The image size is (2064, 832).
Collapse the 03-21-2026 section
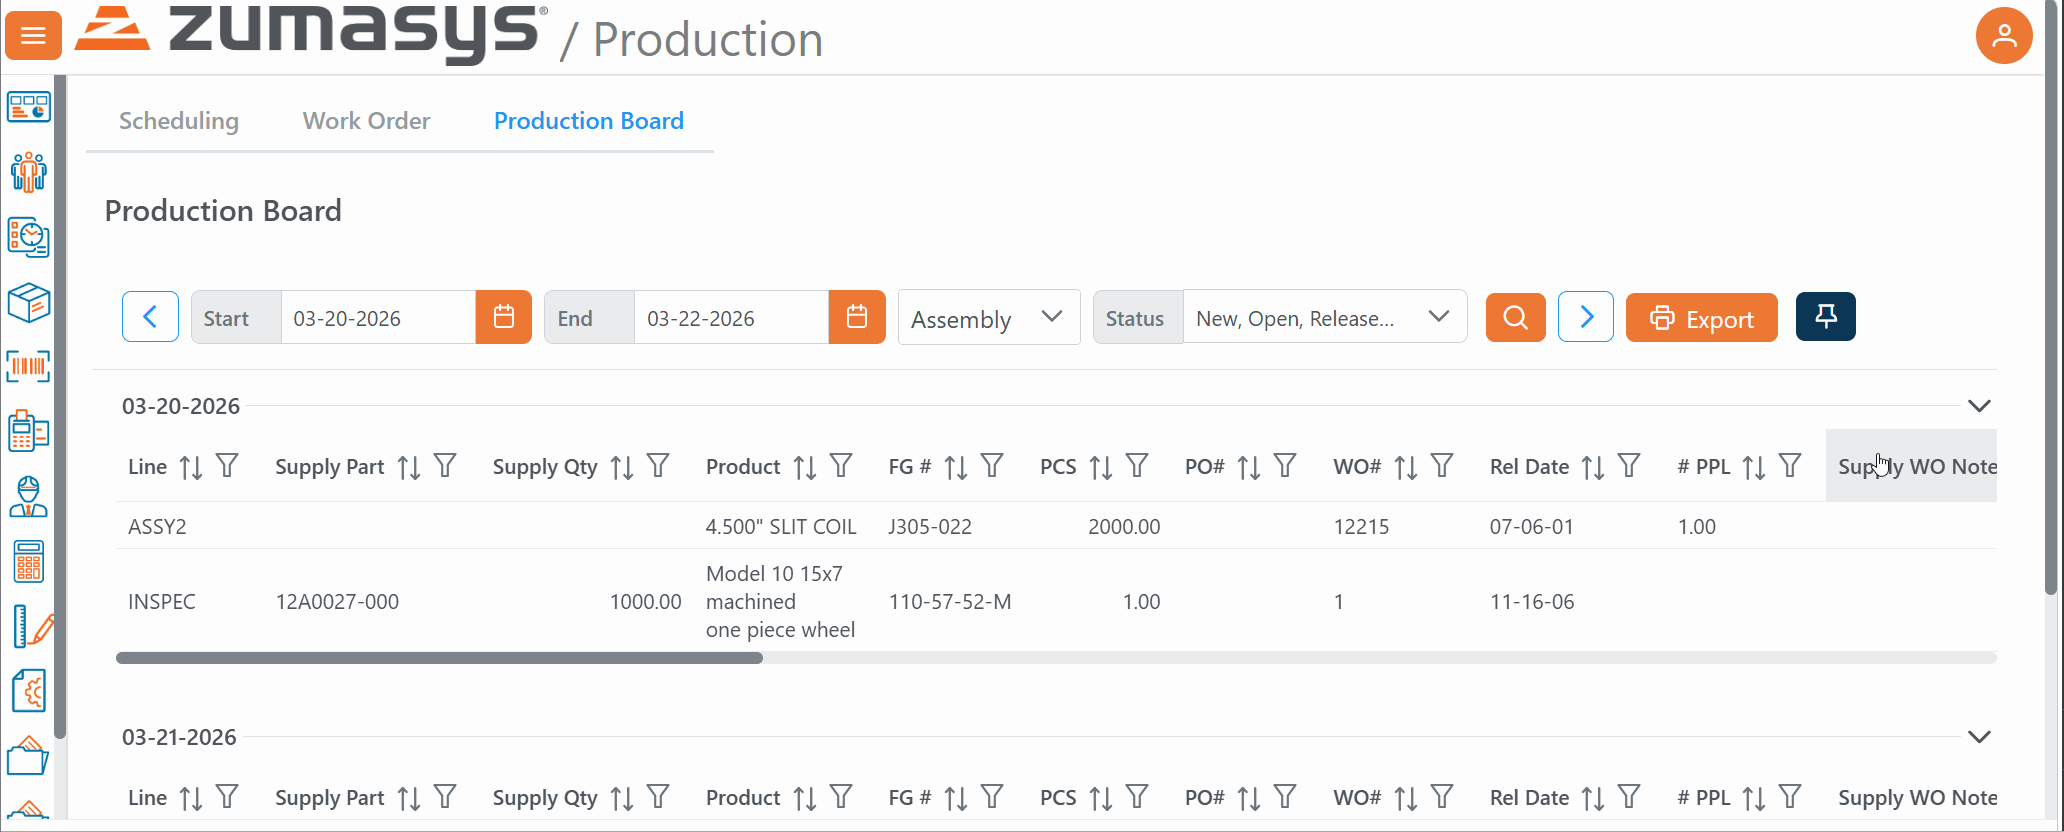[x=1979, y=737]
